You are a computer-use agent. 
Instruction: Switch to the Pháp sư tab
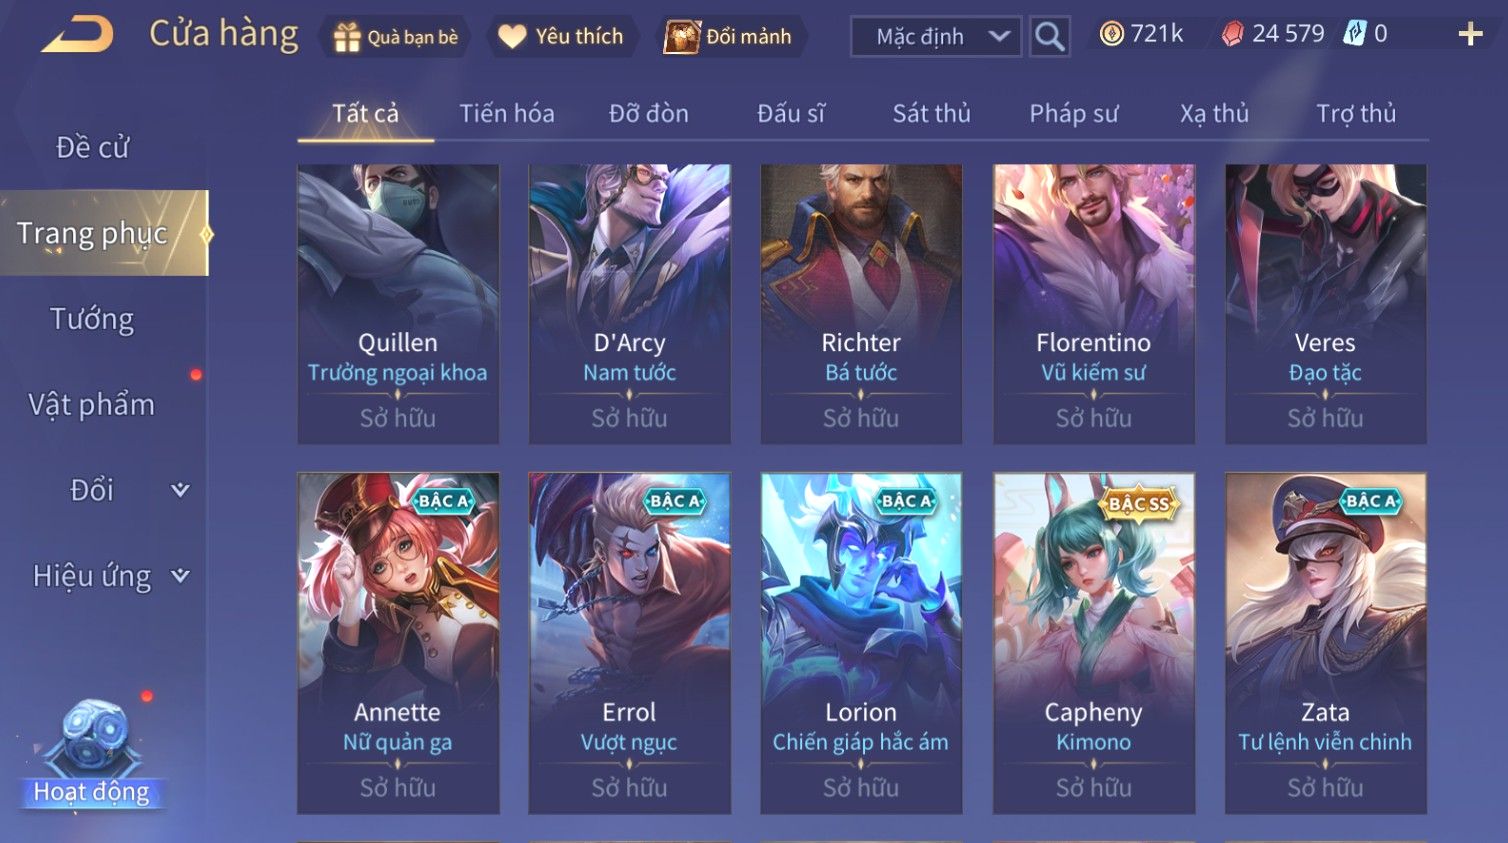1074,114
